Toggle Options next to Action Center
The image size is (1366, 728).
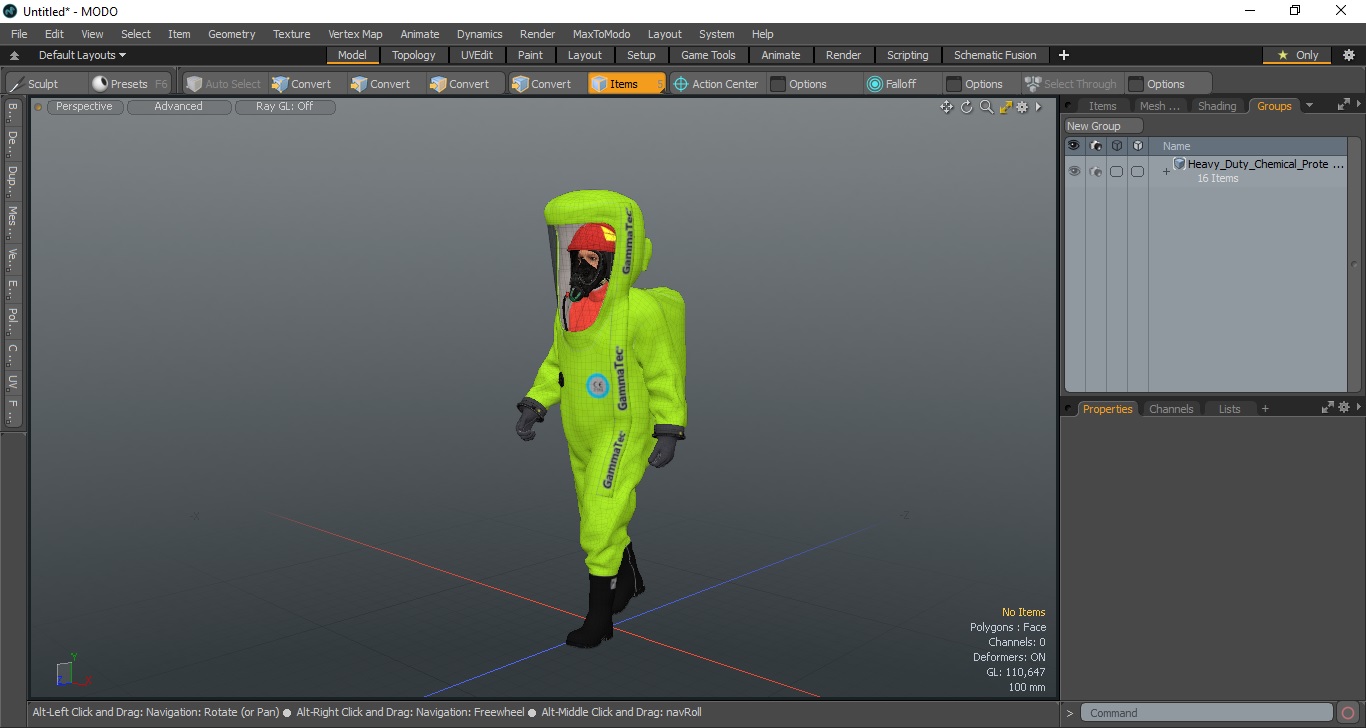(799, 84)
